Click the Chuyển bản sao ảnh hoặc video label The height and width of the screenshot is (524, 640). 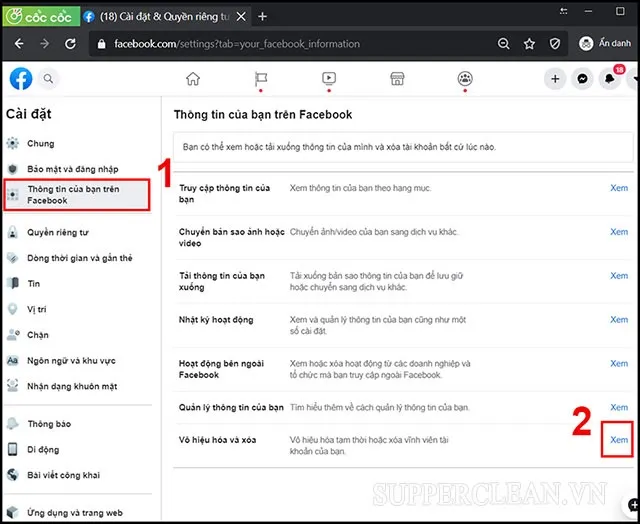(232, 238)
